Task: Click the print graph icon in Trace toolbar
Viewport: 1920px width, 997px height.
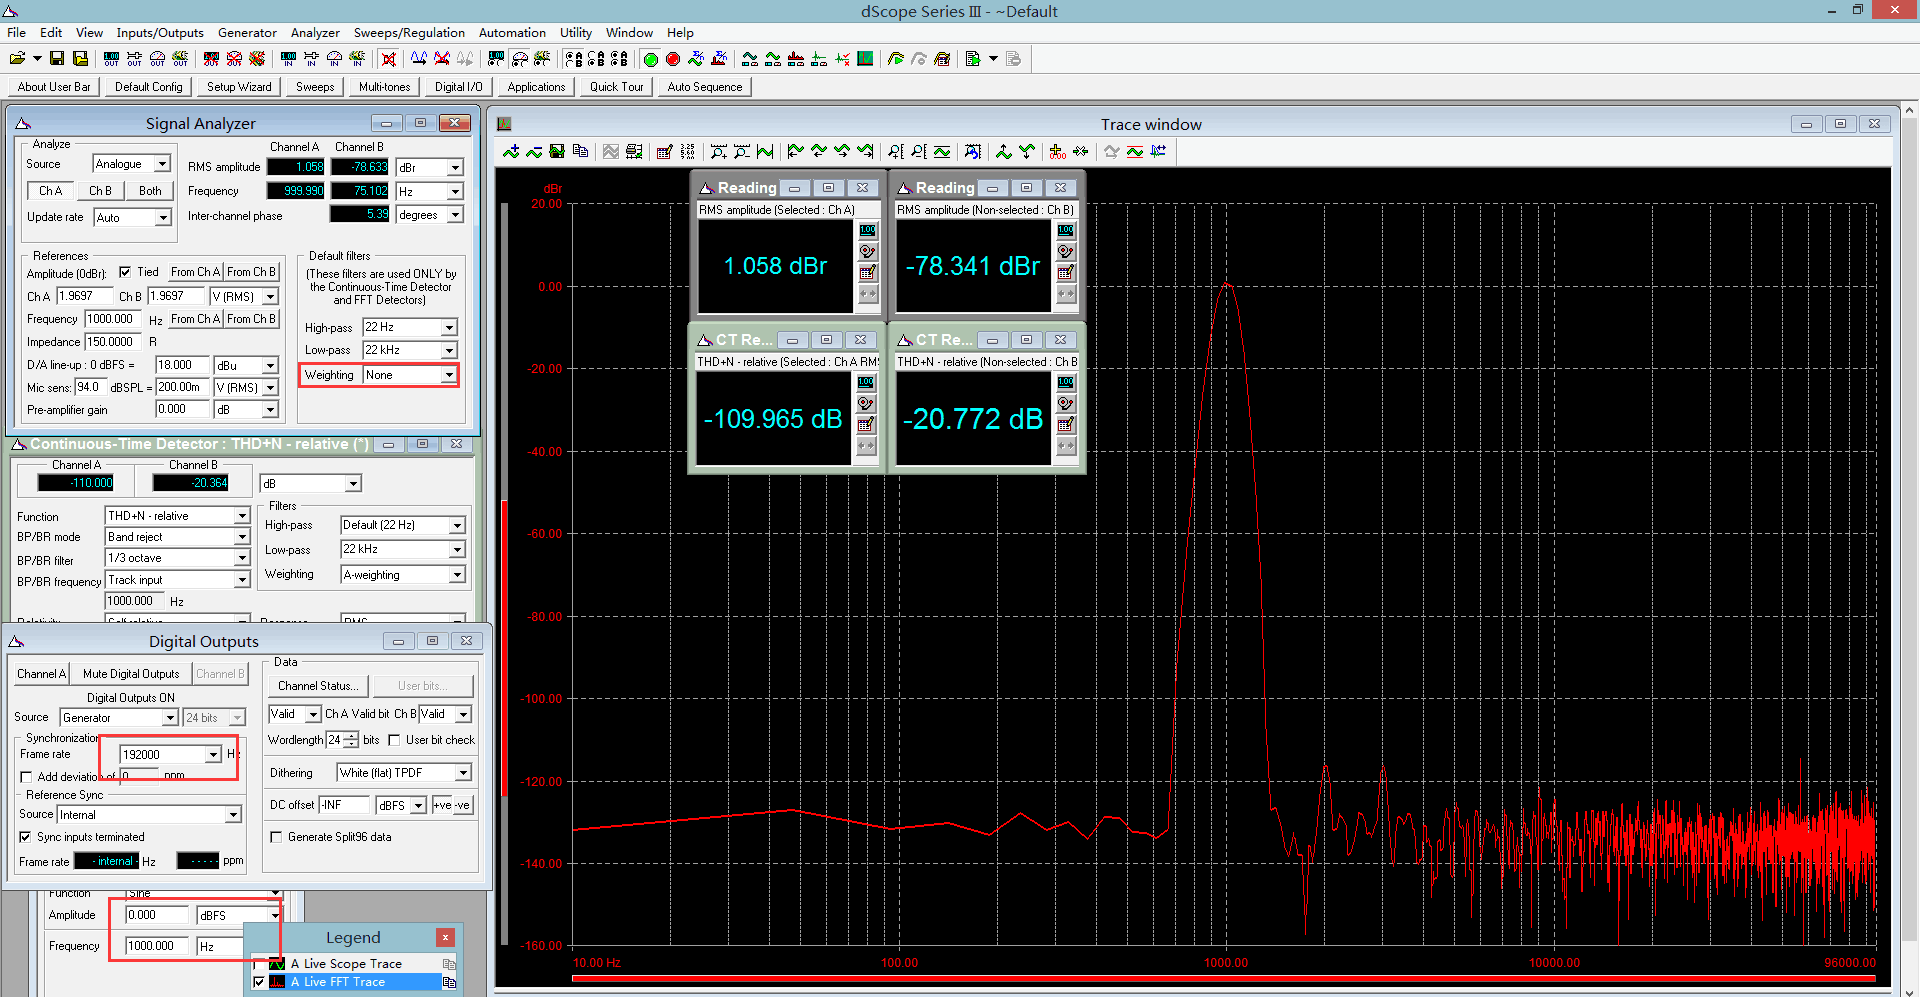Action: click(x=634, y=152)
